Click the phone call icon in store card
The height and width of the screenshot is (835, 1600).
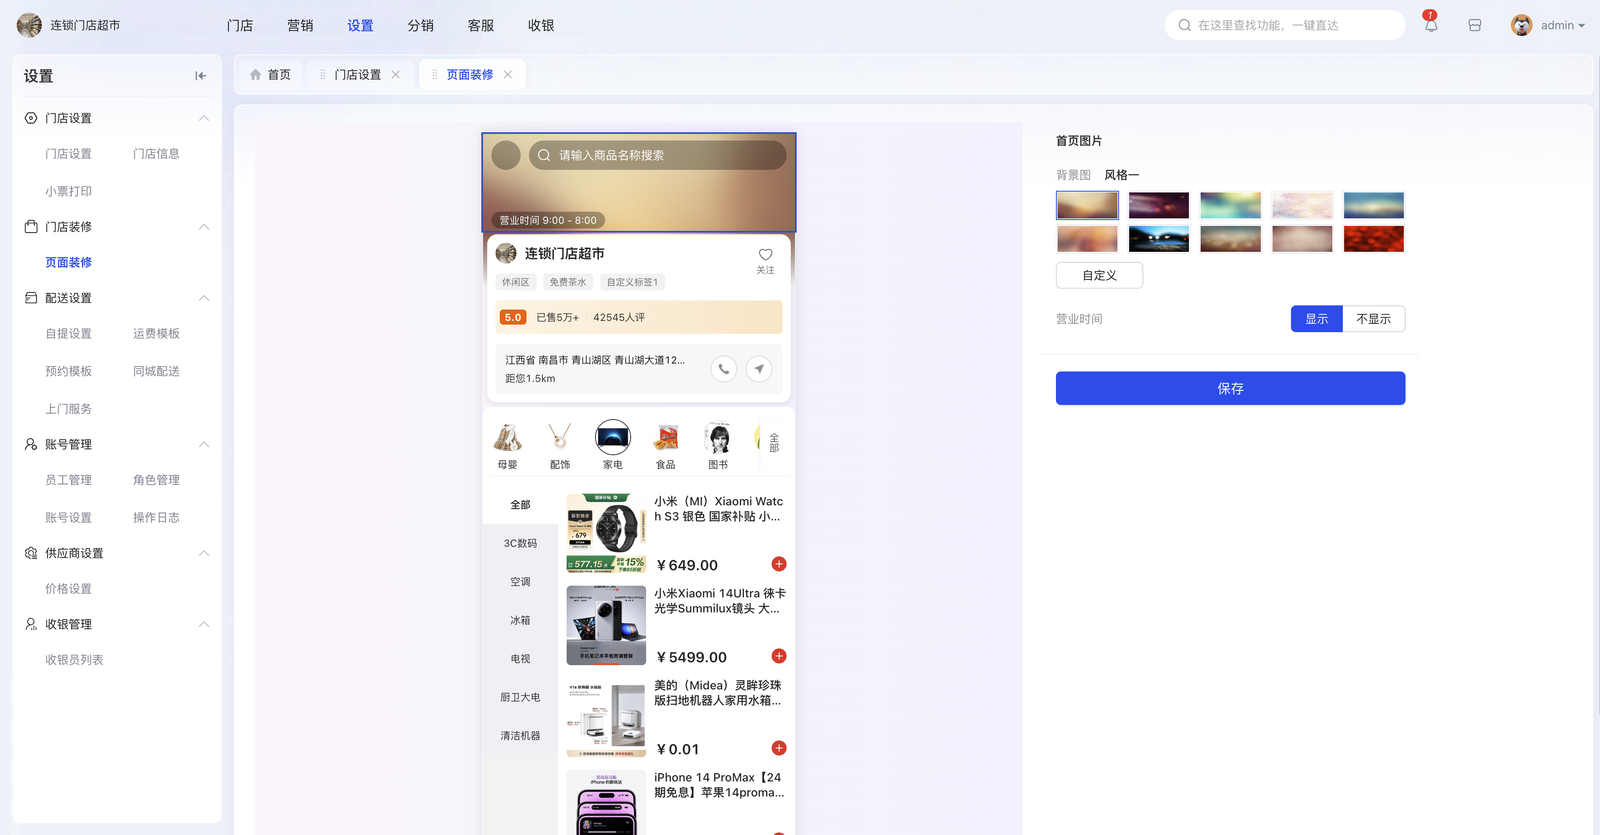click(723, 369)
